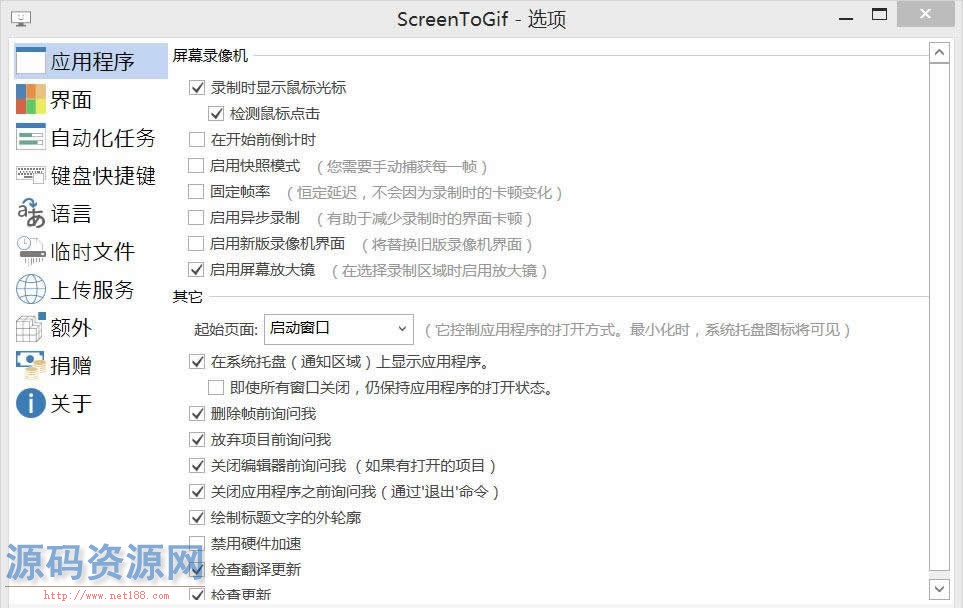The image size is (963, 608).
Task: Switch to the 界面 tab label
Action: [71, 99]
